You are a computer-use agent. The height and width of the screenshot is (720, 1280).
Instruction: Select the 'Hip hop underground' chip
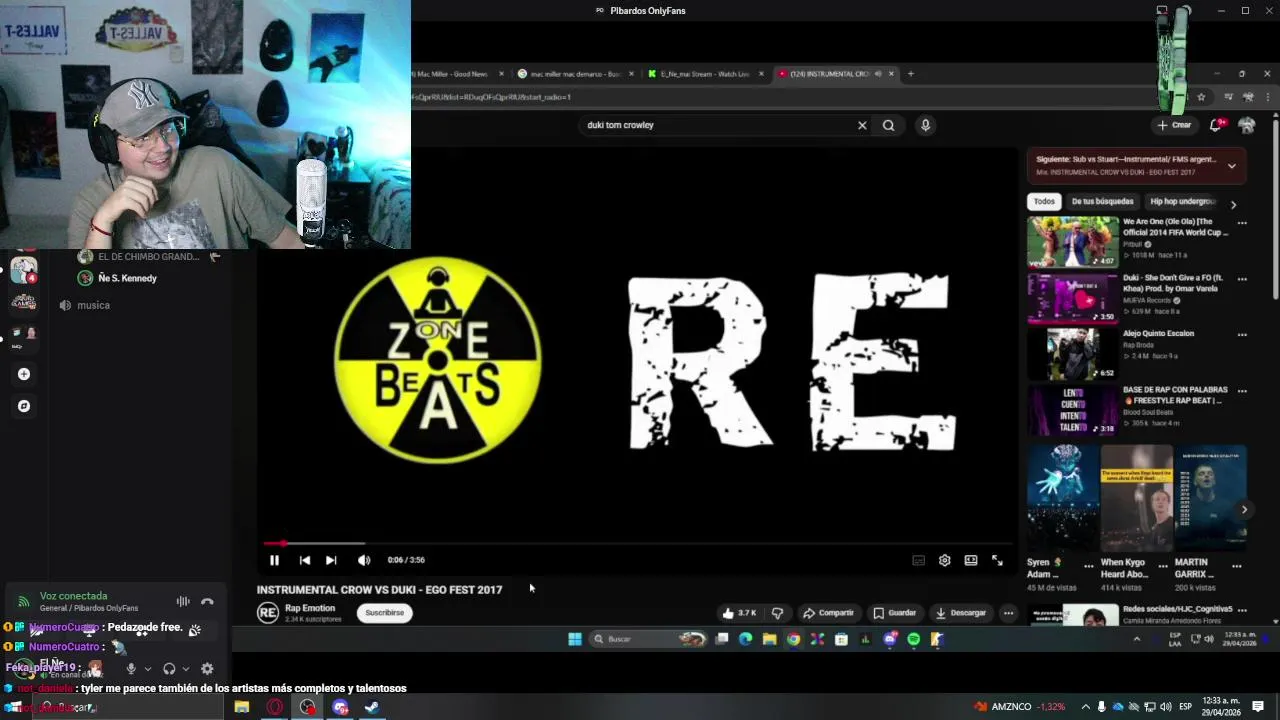point(1183,201)
